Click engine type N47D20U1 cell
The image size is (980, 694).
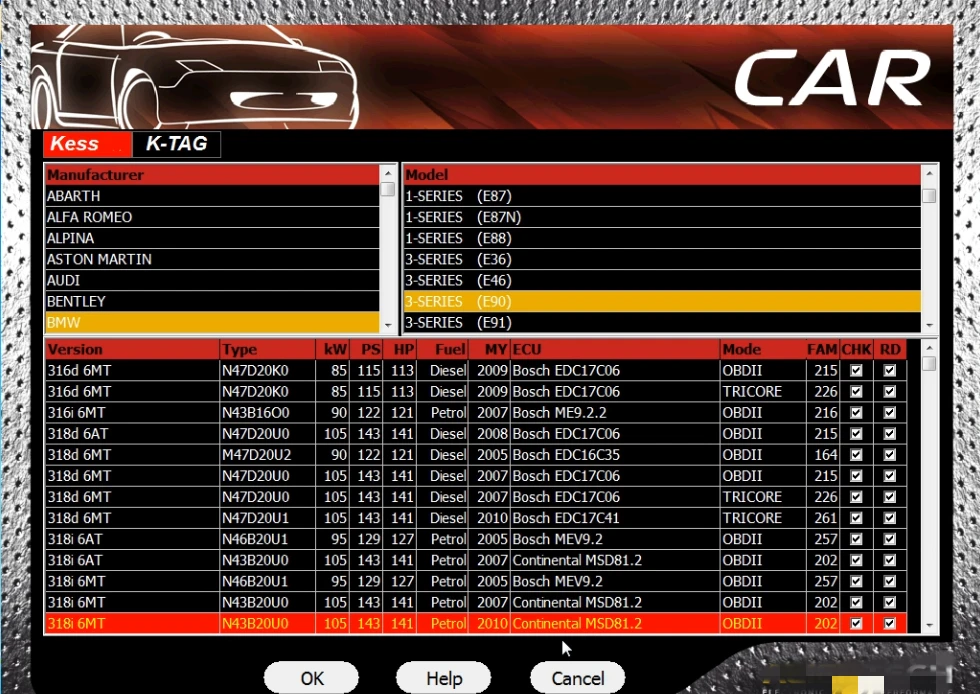(268, 518)
